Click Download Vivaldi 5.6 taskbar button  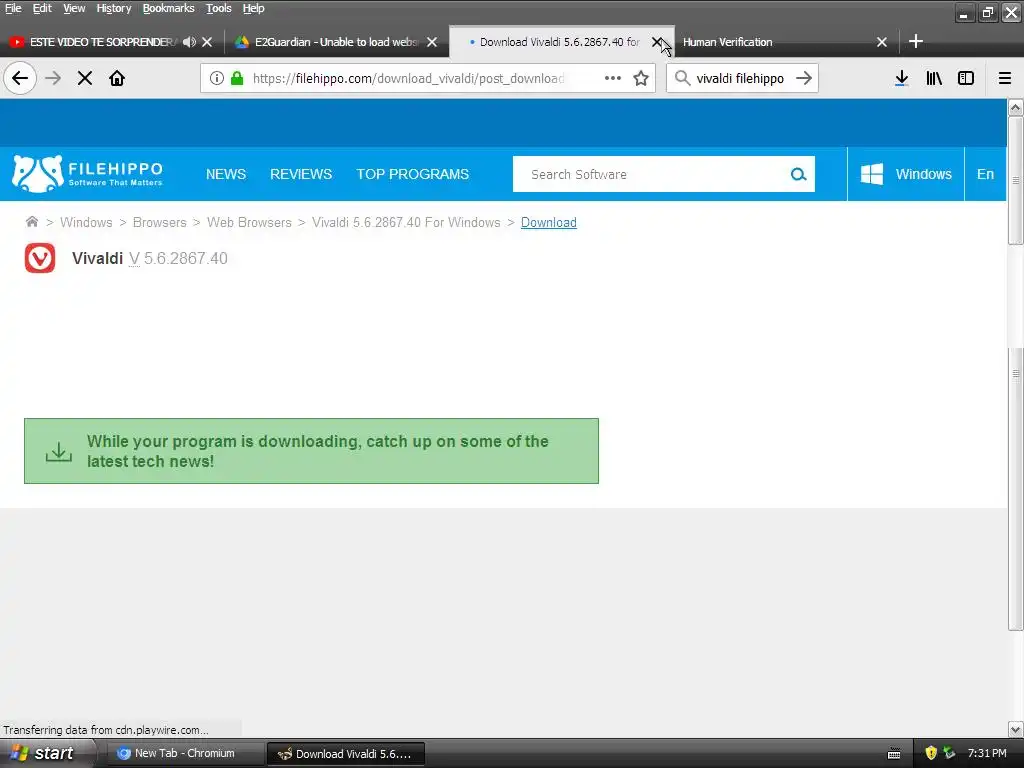pos(347,754)
